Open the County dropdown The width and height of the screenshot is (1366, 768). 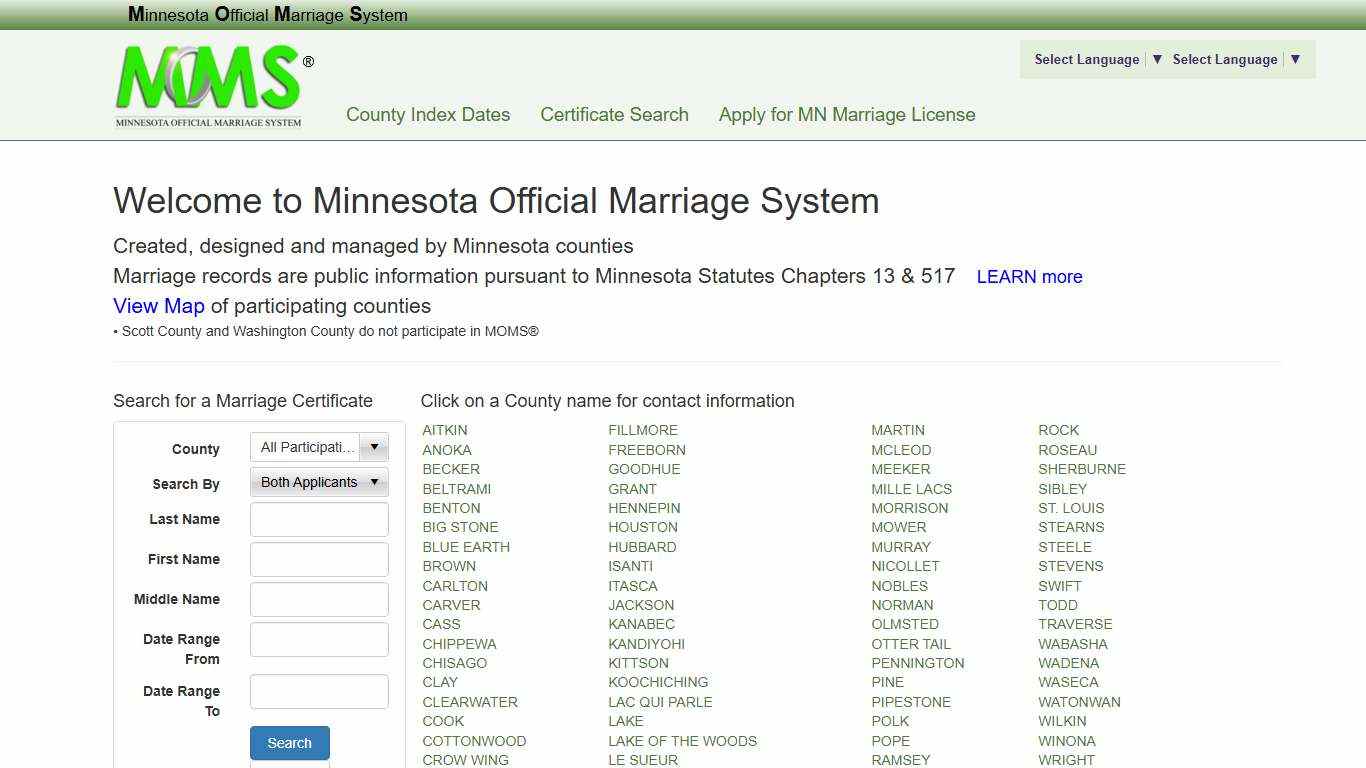318,447
